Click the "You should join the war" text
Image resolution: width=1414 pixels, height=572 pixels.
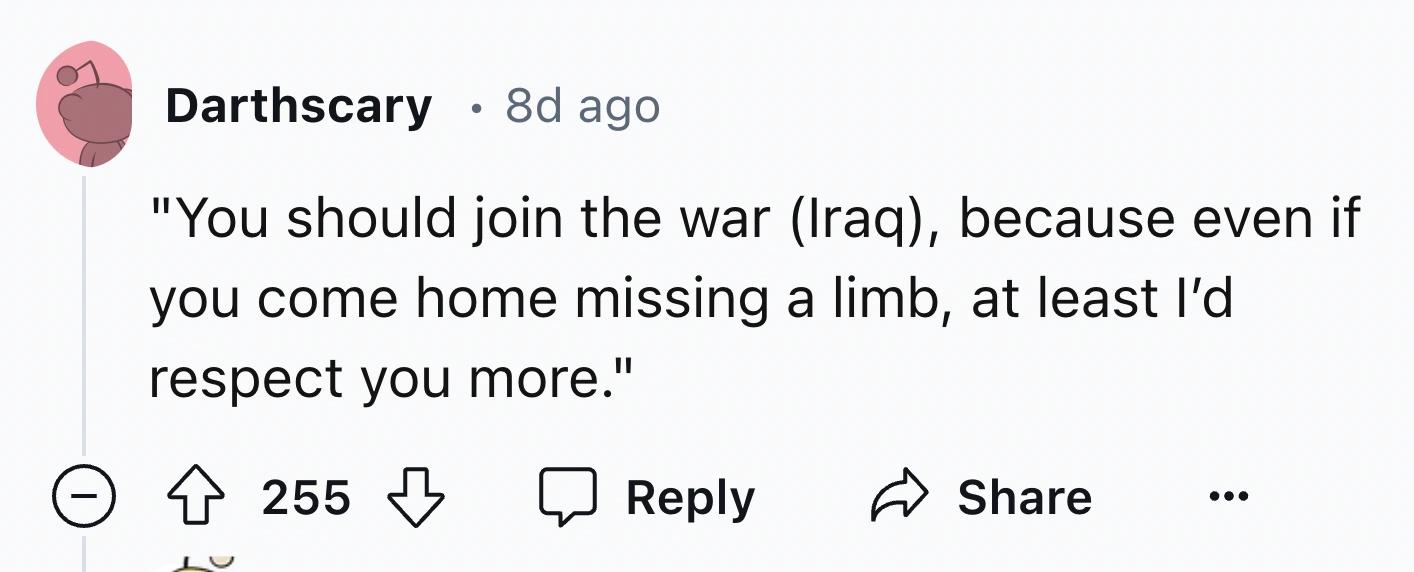[462, 218]
